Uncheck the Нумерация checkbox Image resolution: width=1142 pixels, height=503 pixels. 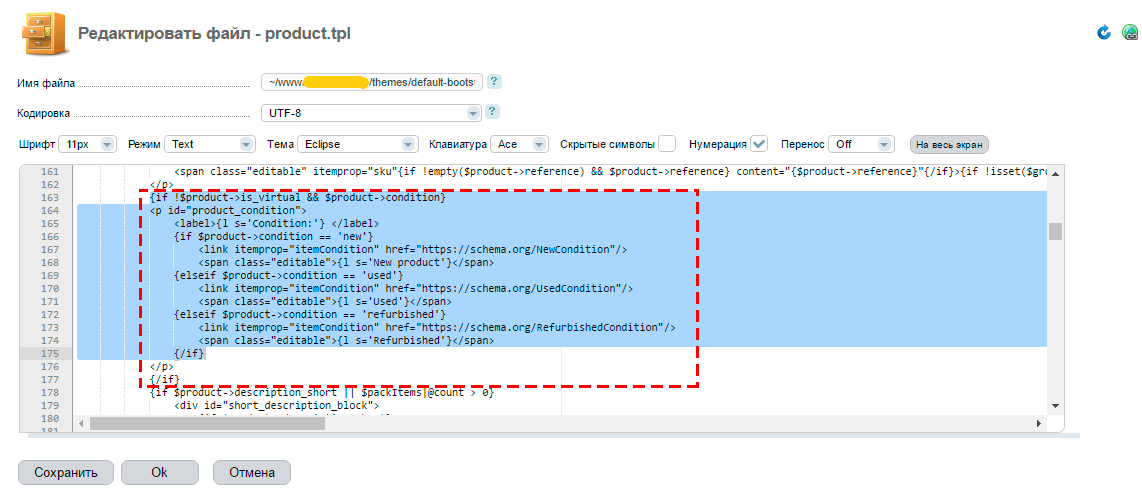pos(760,144)
